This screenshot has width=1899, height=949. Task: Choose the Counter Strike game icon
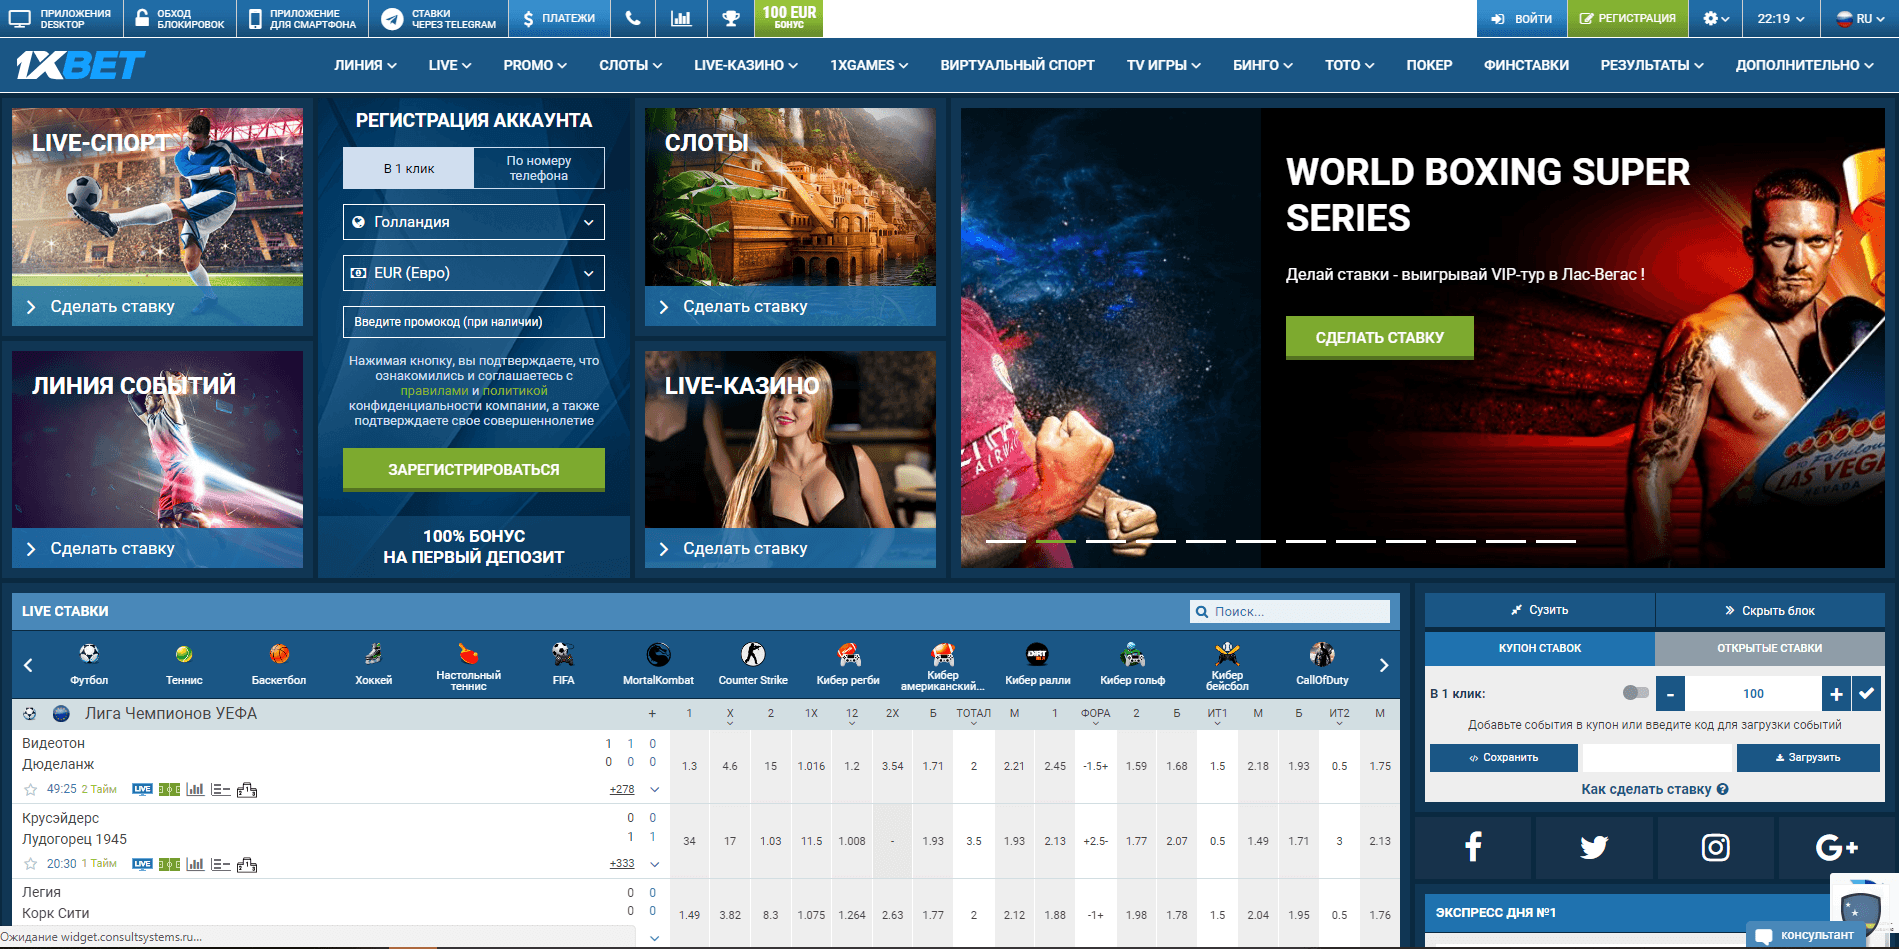pos(753,664)
